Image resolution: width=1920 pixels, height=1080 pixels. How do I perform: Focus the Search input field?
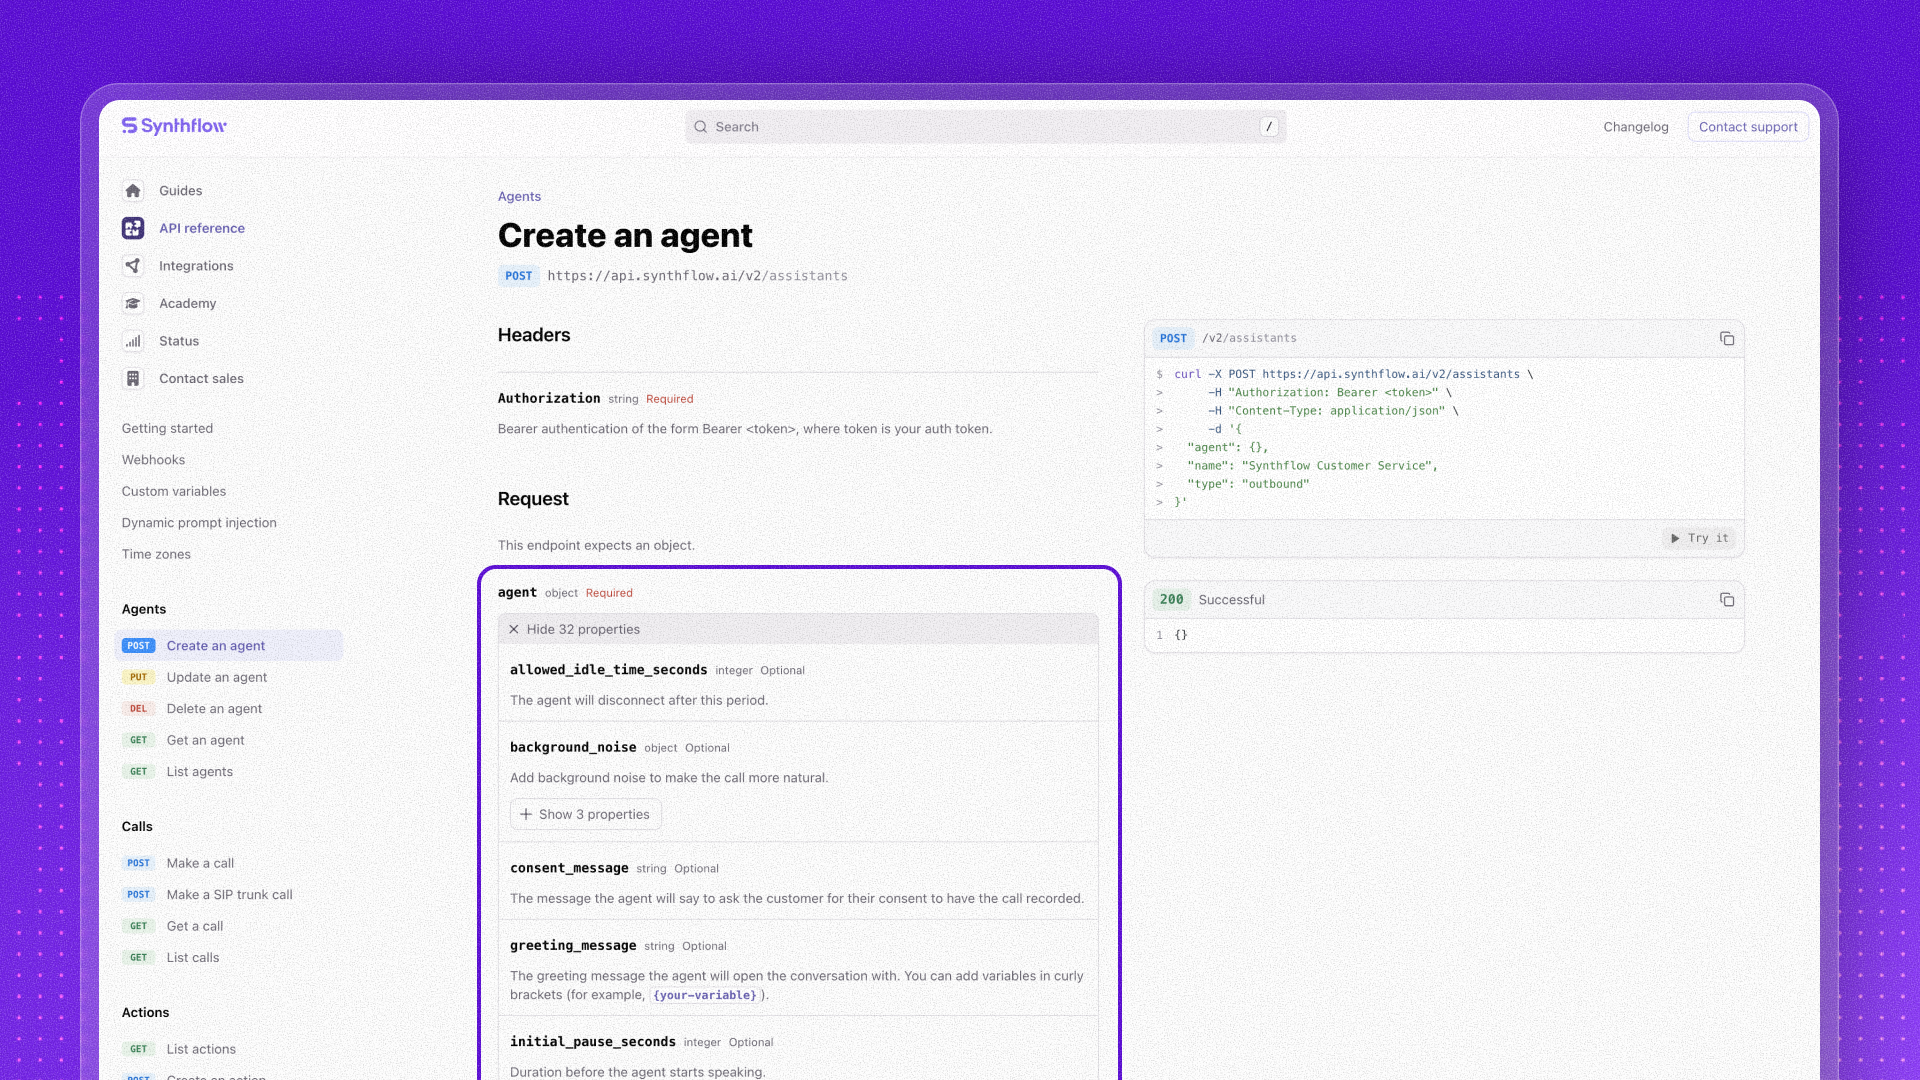click(985, 127)
